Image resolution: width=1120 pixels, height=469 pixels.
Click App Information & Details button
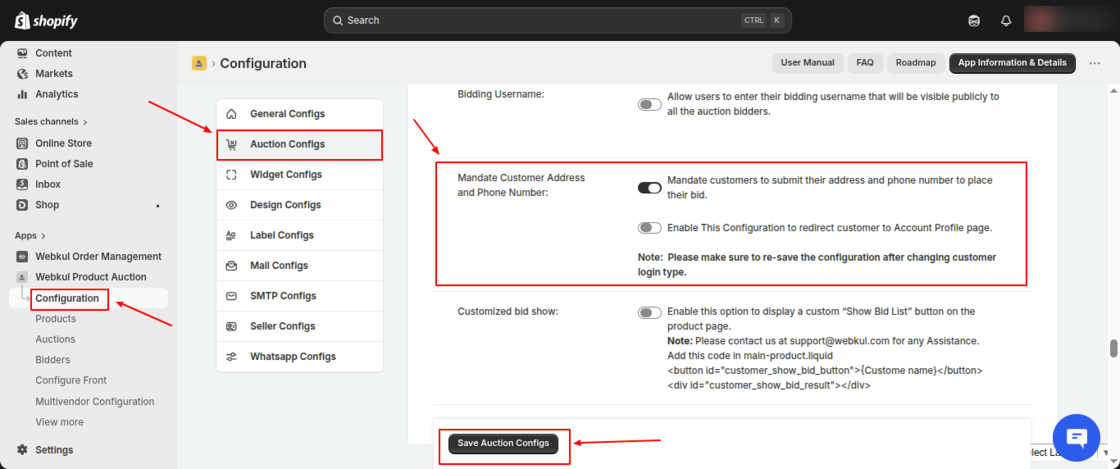point(1012,63)
